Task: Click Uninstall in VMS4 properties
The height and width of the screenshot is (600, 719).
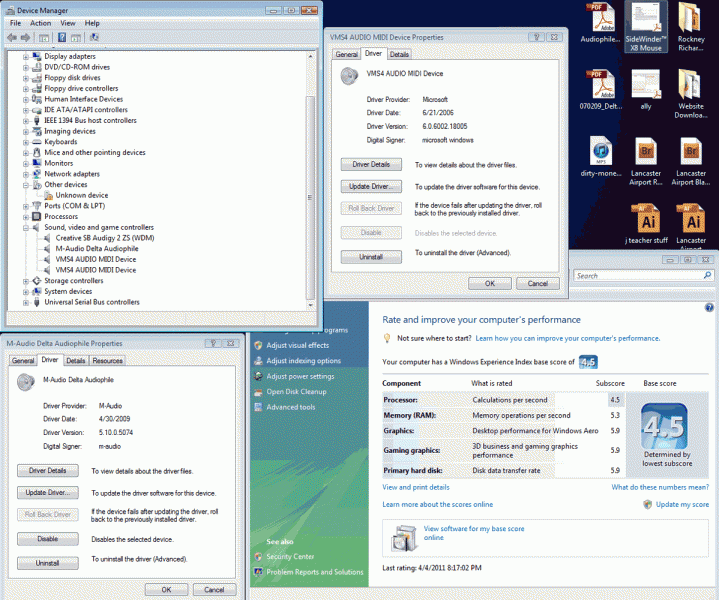Action: click(x=371, y=257)
